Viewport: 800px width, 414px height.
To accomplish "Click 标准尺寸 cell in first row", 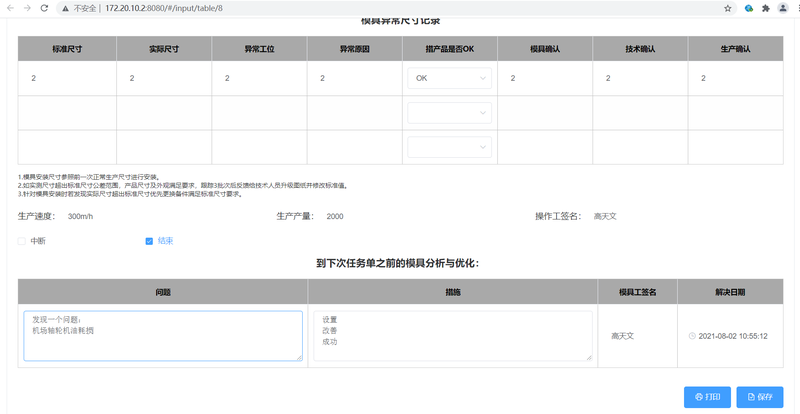I will [67, 78].
